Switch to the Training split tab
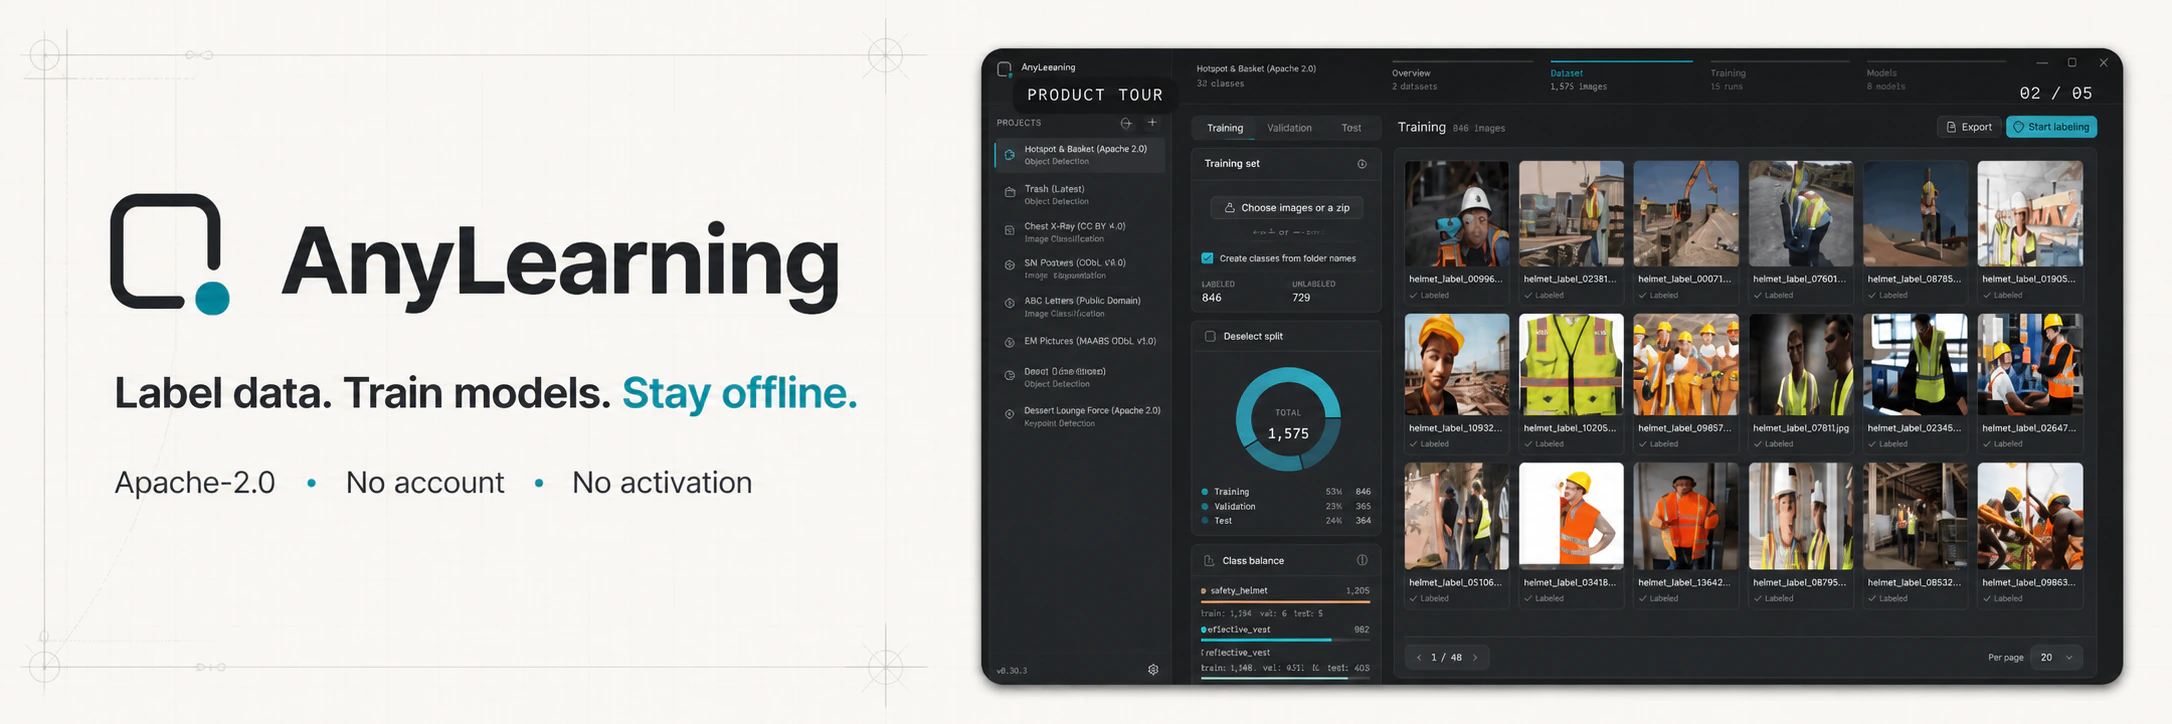 point(1225,128)
